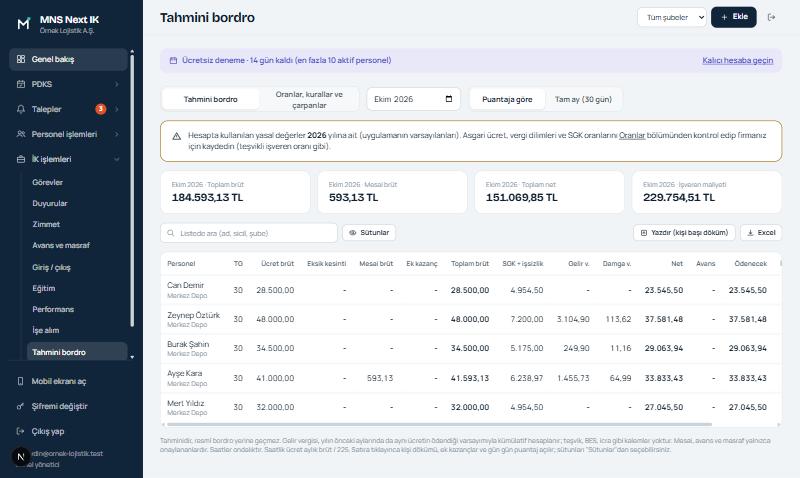Screen dimensions: 800x478
Task: Open the Ekim 2026 month field
Action: pyautogui.click(x=413, y=99)
